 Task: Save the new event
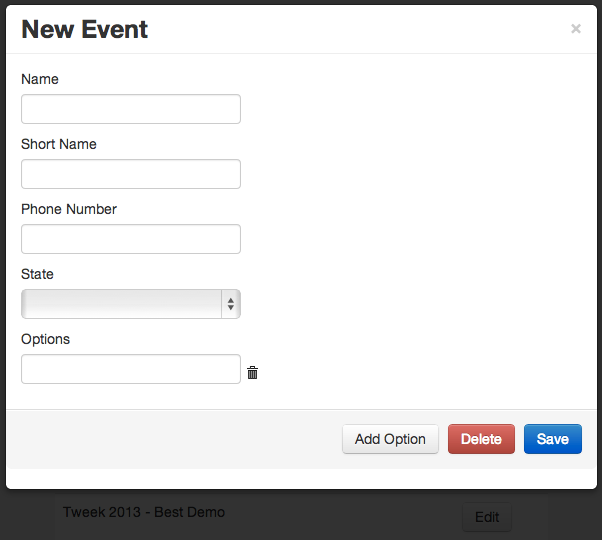click(552, 439)
